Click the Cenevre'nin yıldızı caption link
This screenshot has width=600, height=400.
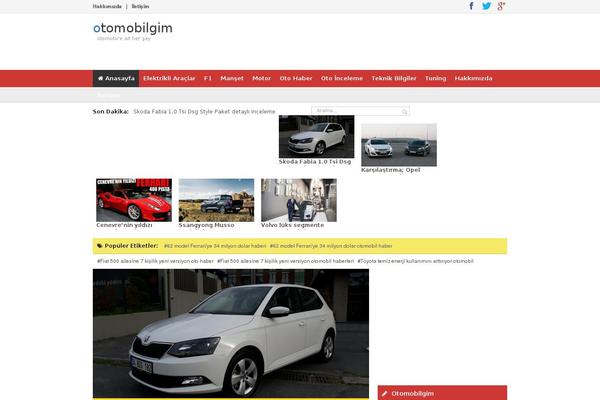tap(124, 225)
